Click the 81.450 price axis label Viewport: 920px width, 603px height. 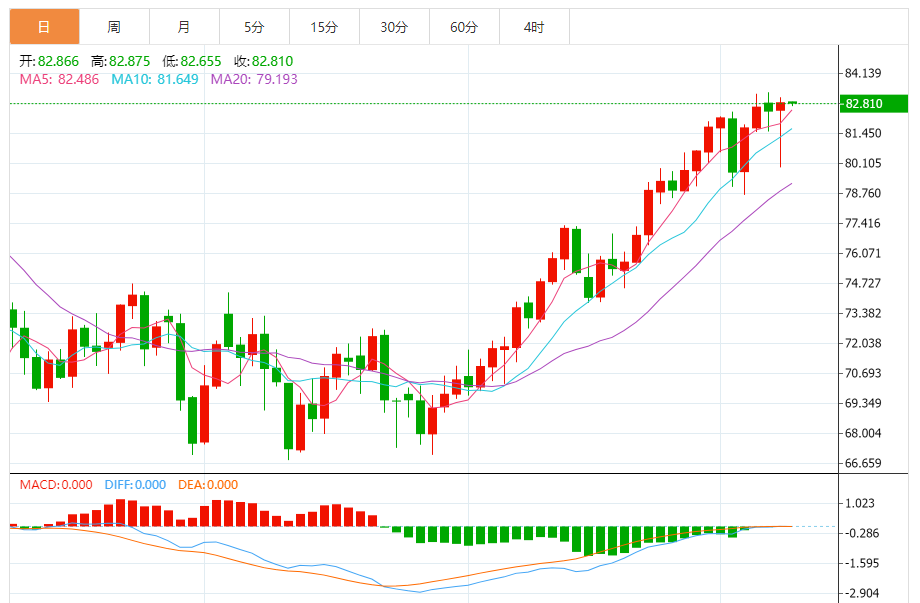pyautogui.click(x=862, y=133)
